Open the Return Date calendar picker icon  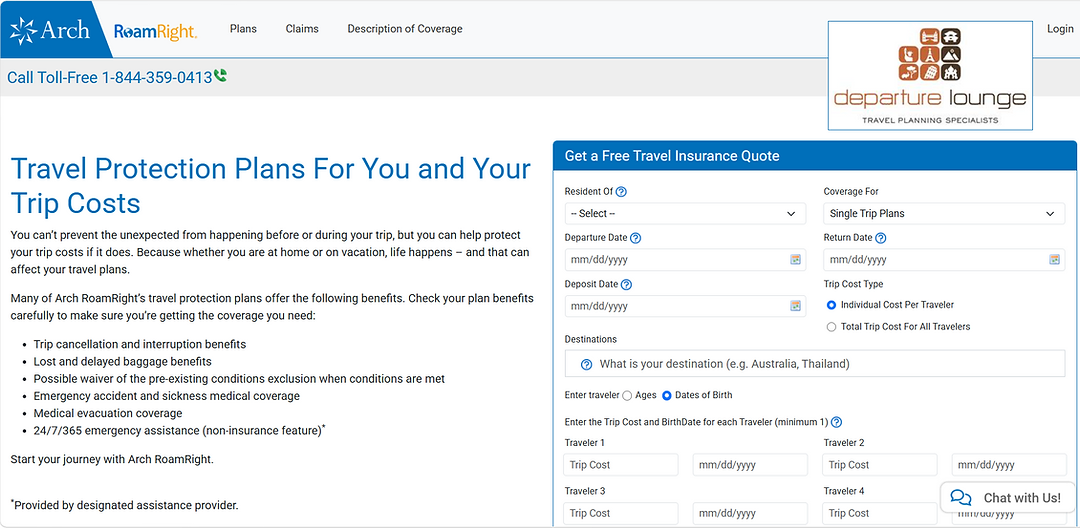[x=1055, y=260]
